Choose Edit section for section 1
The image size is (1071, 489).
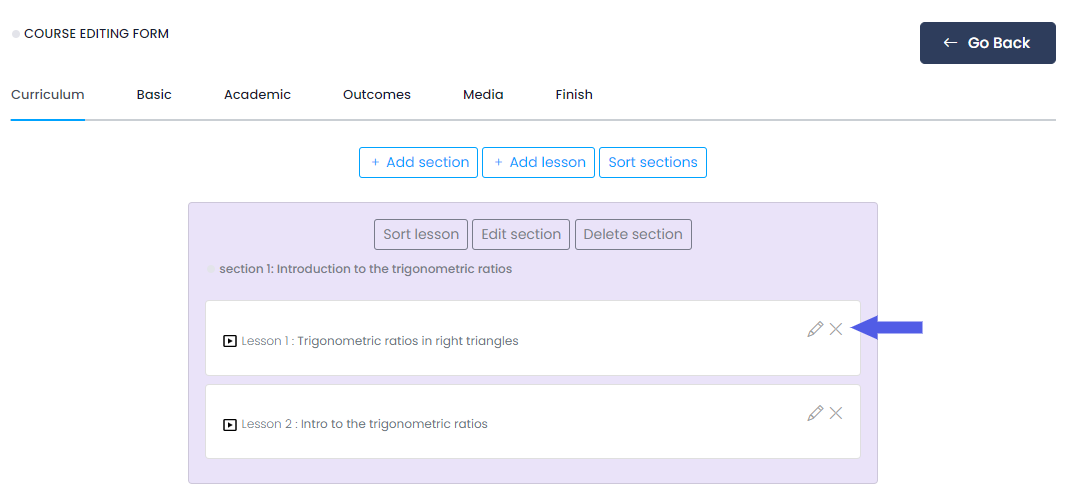pyautogui.click(x=521, y=235)
